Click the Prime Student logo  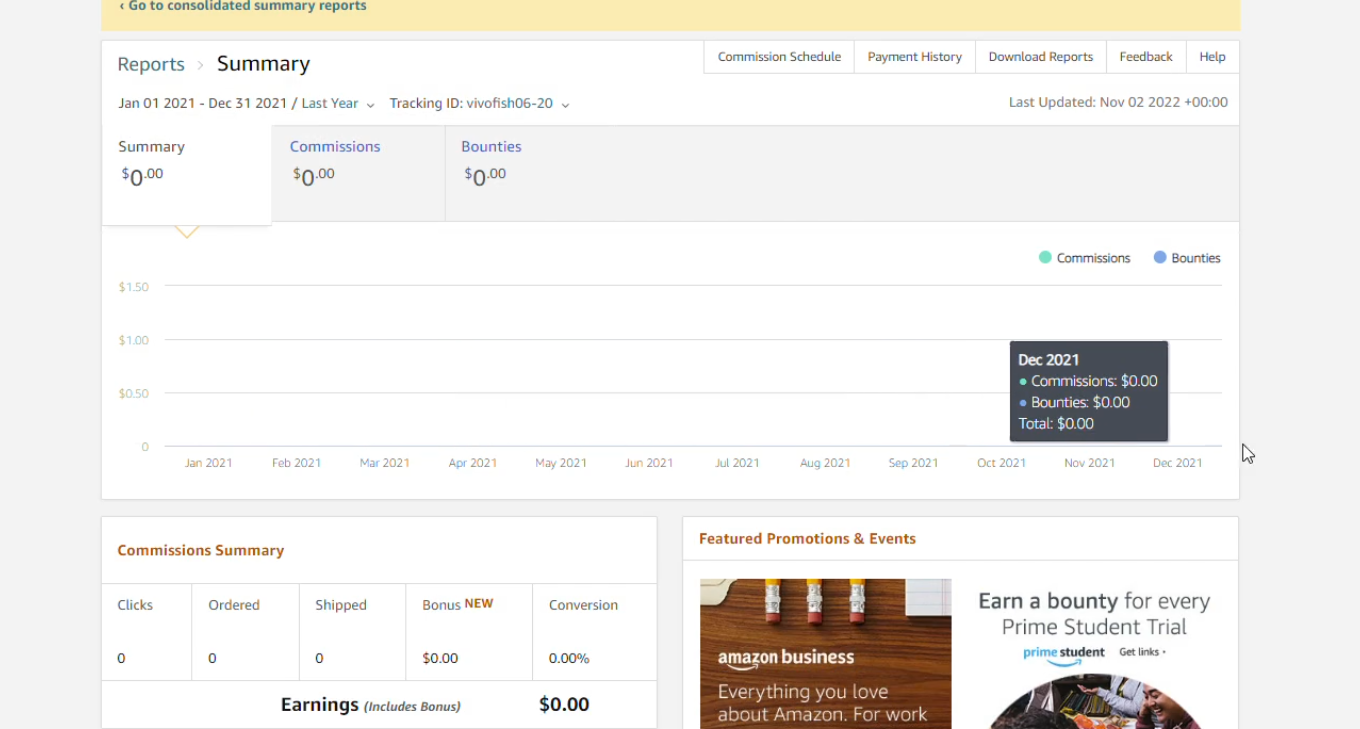(x=1064, y=654)
